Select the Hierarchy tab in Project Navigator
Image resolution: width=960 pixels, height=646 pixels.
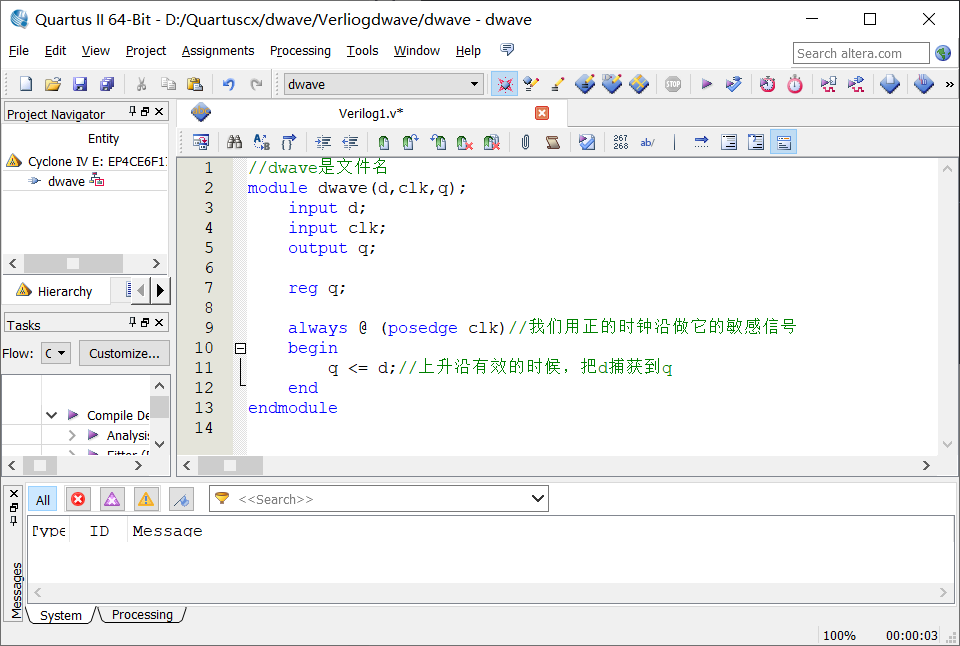[x=56, y=291]
